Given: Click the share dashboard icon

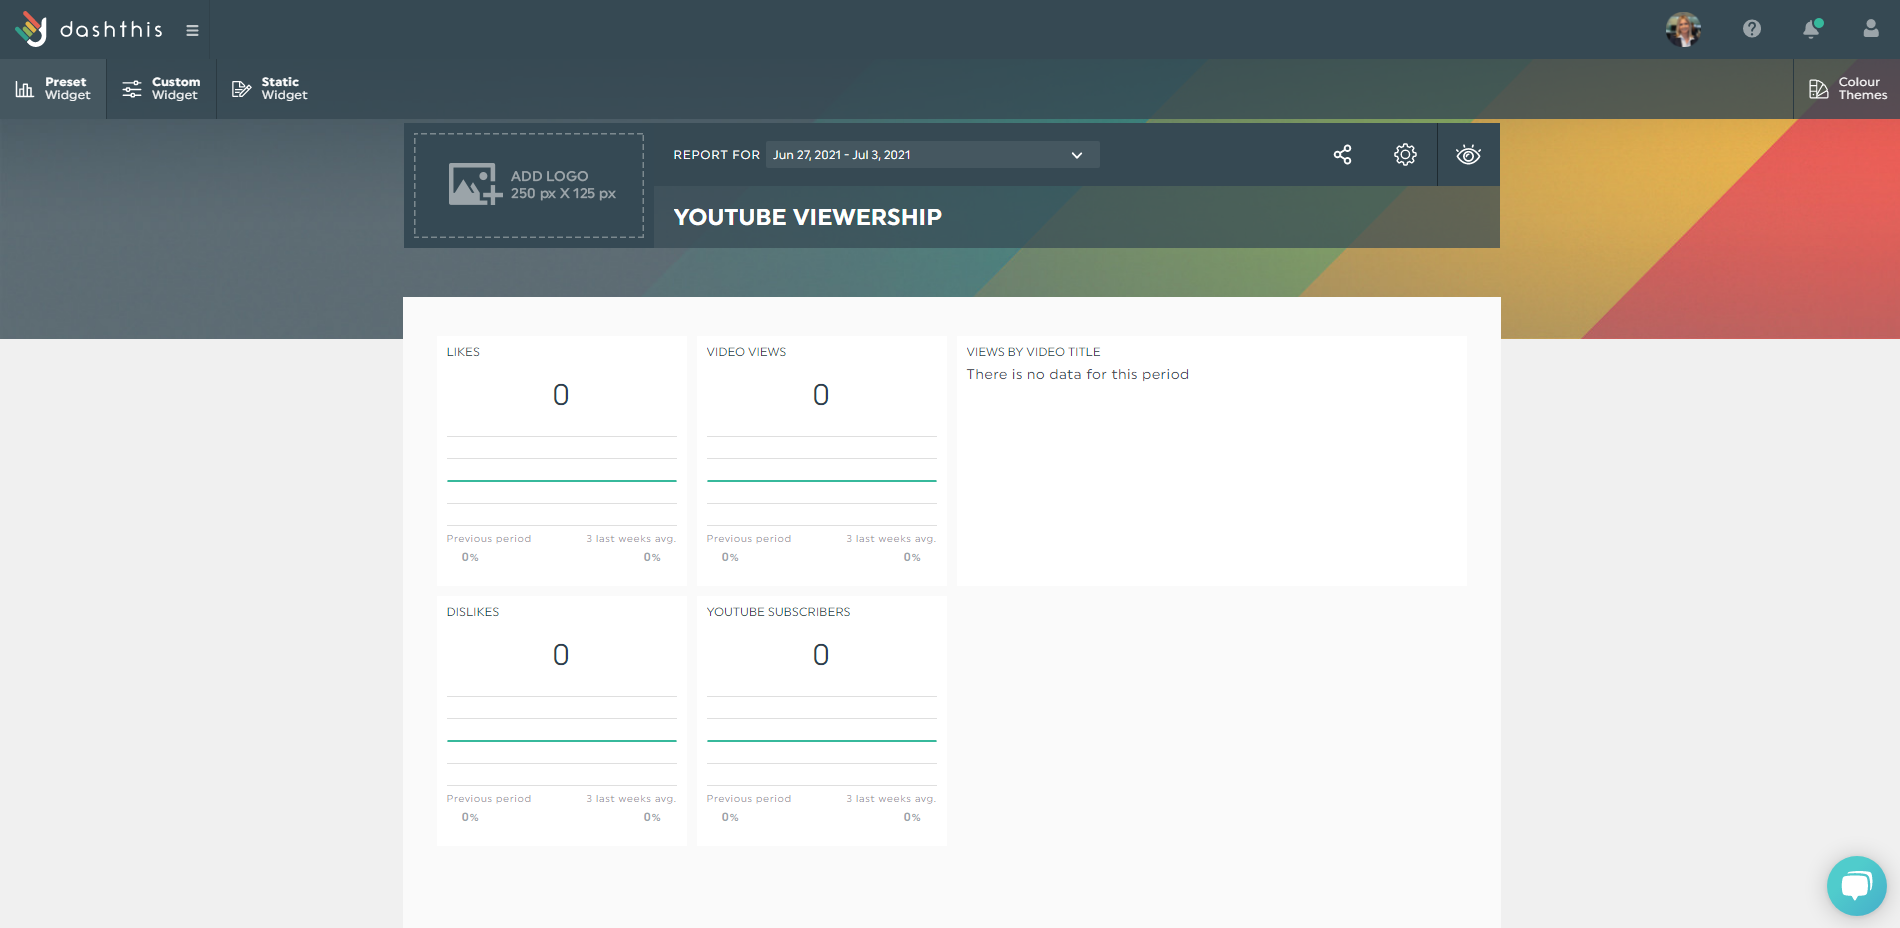Looking at the screenshot, I should (x=1343, y=155).
